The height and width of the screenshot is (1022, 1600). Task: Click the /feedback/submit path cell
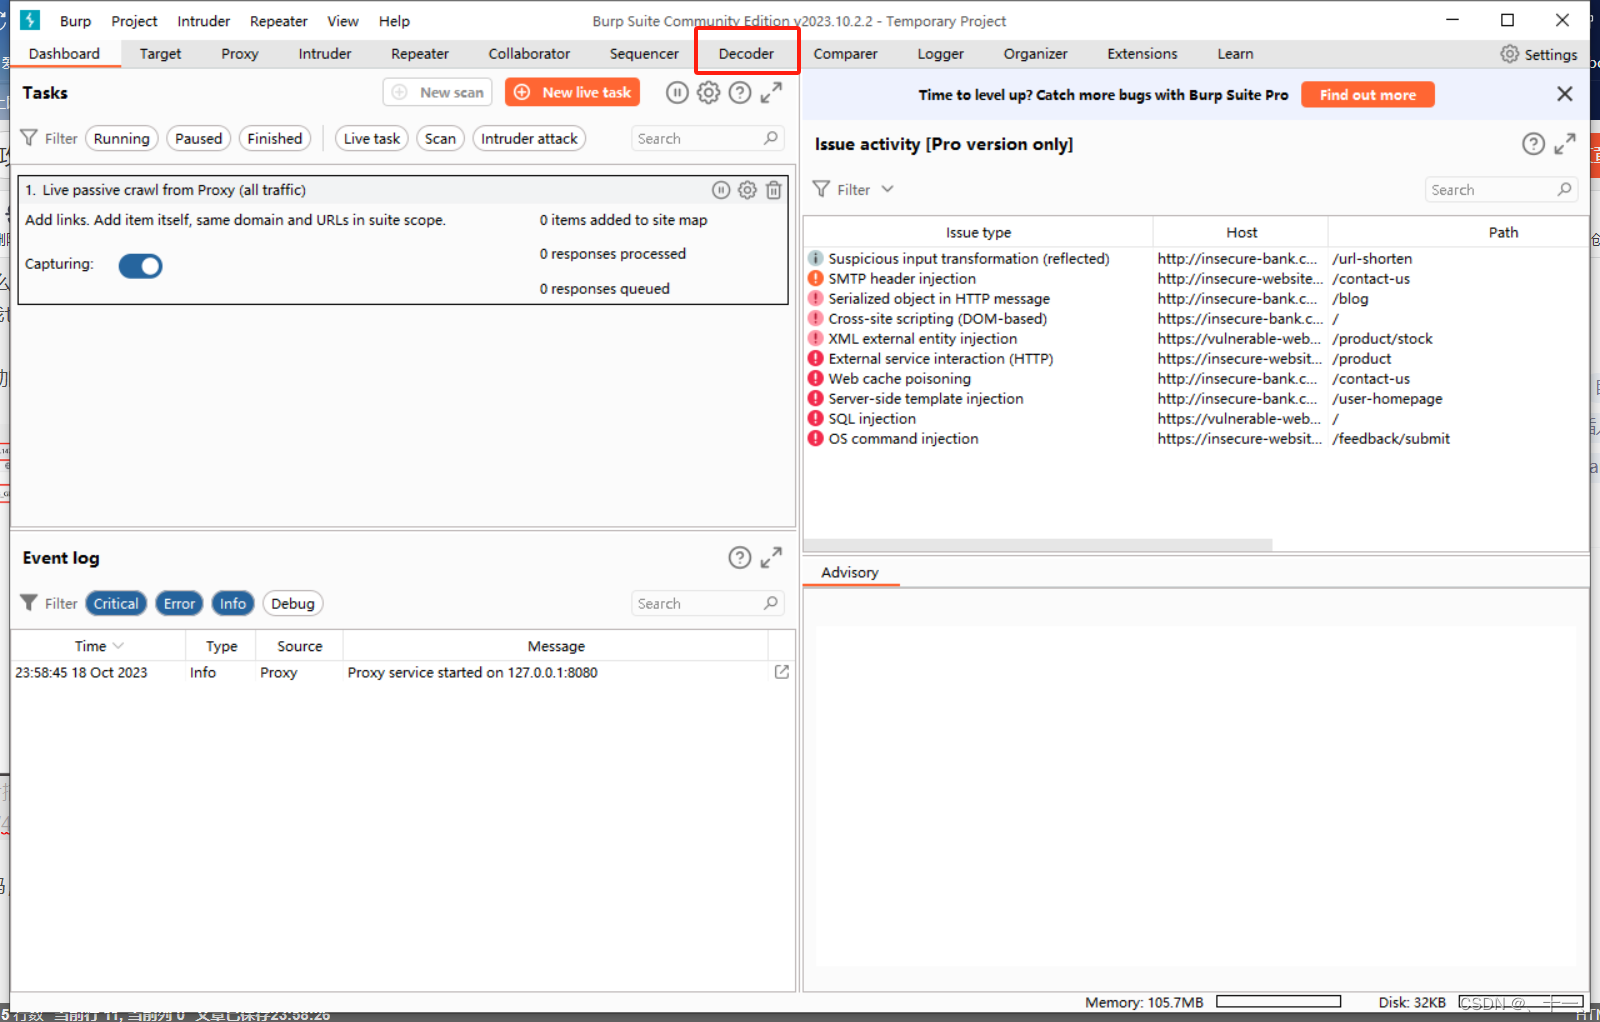(1391, 438)
